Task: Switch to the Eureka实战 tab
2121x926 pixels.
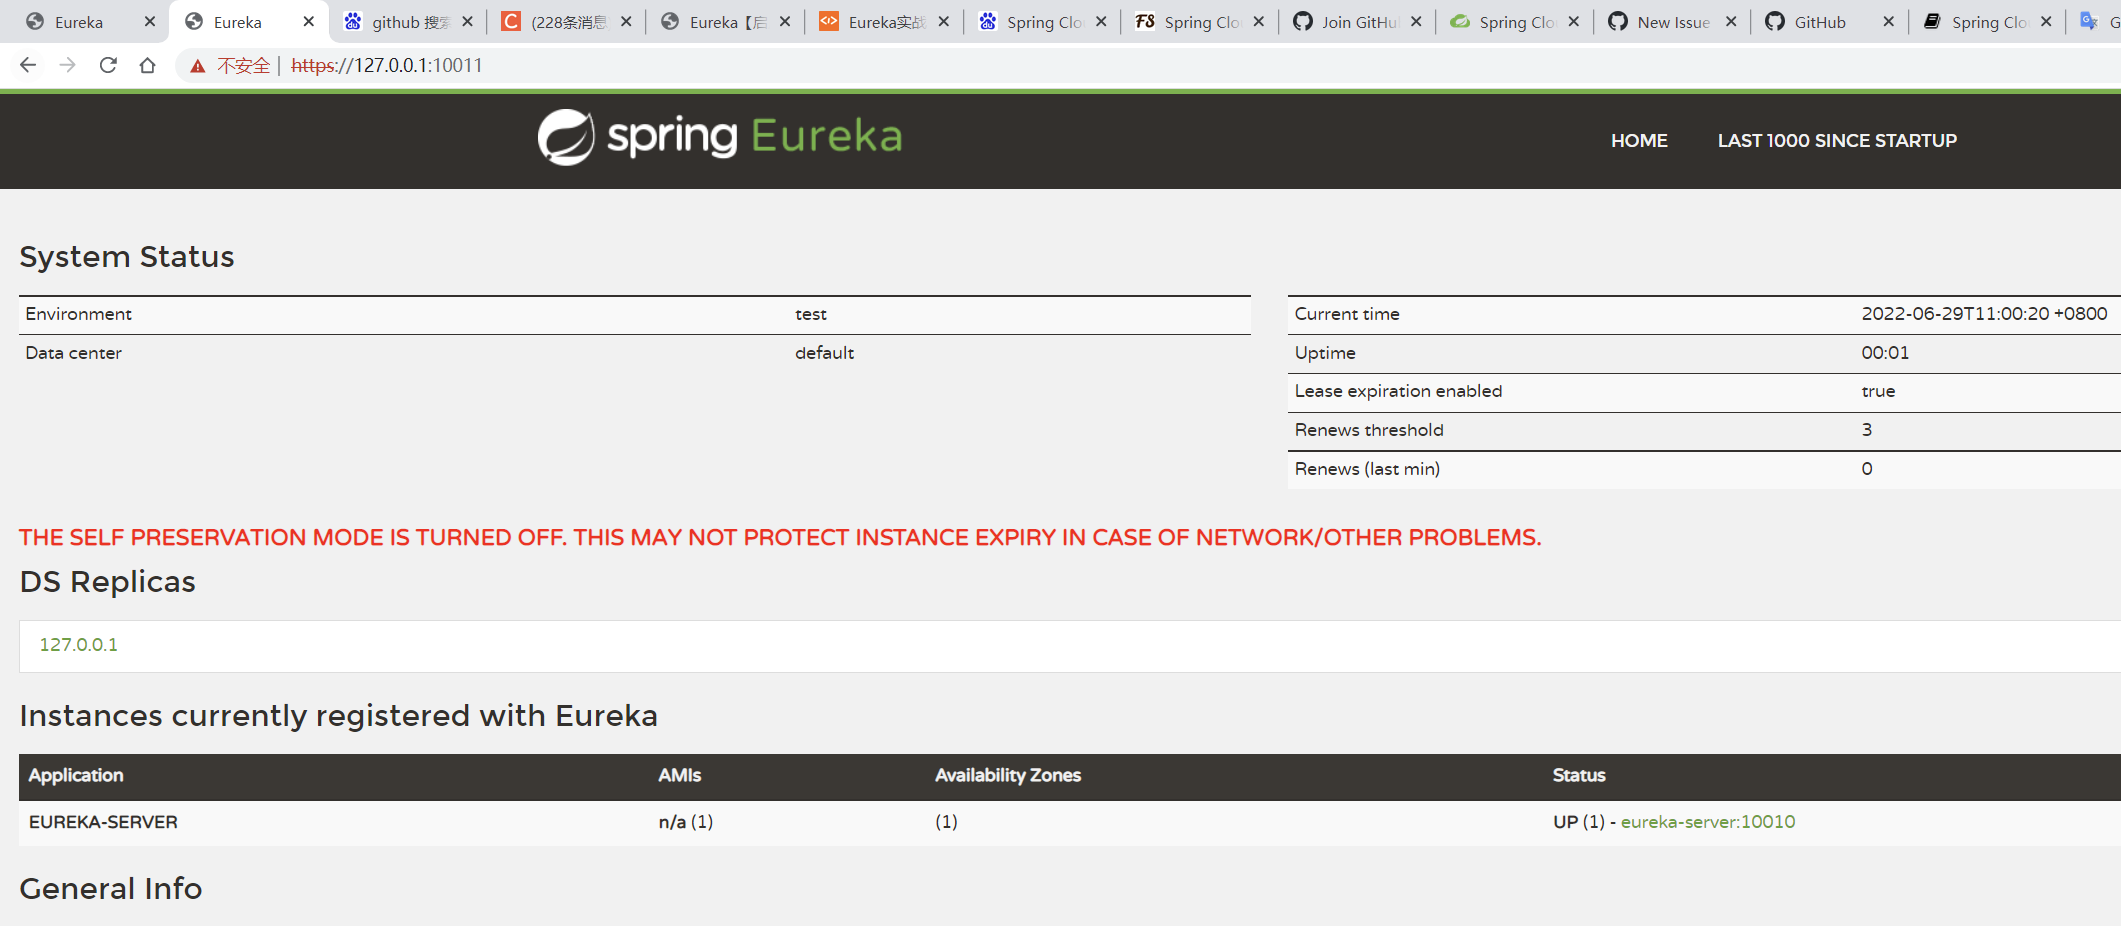Action: point(885,21)
